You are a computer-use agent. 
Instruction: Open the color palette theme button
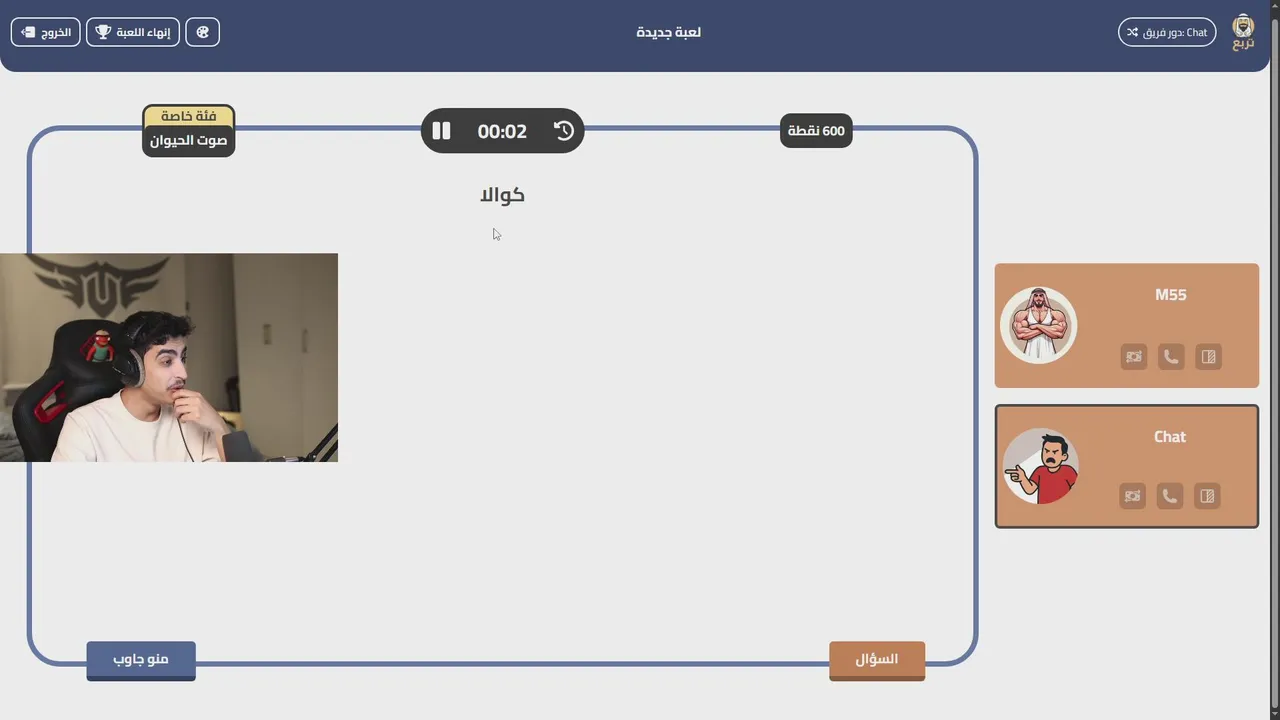point(202,32)
